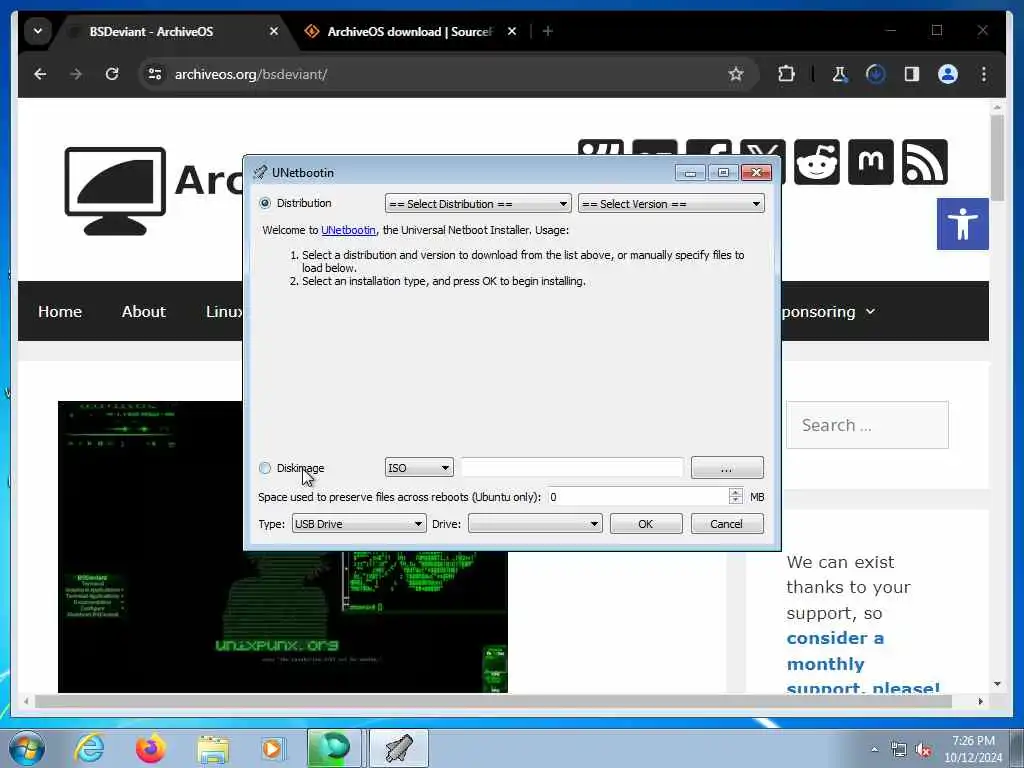Bookmark this page with star icon
Image resolution: width=1024 pixels, height=768 pixels.
click(x=736, y=74)
